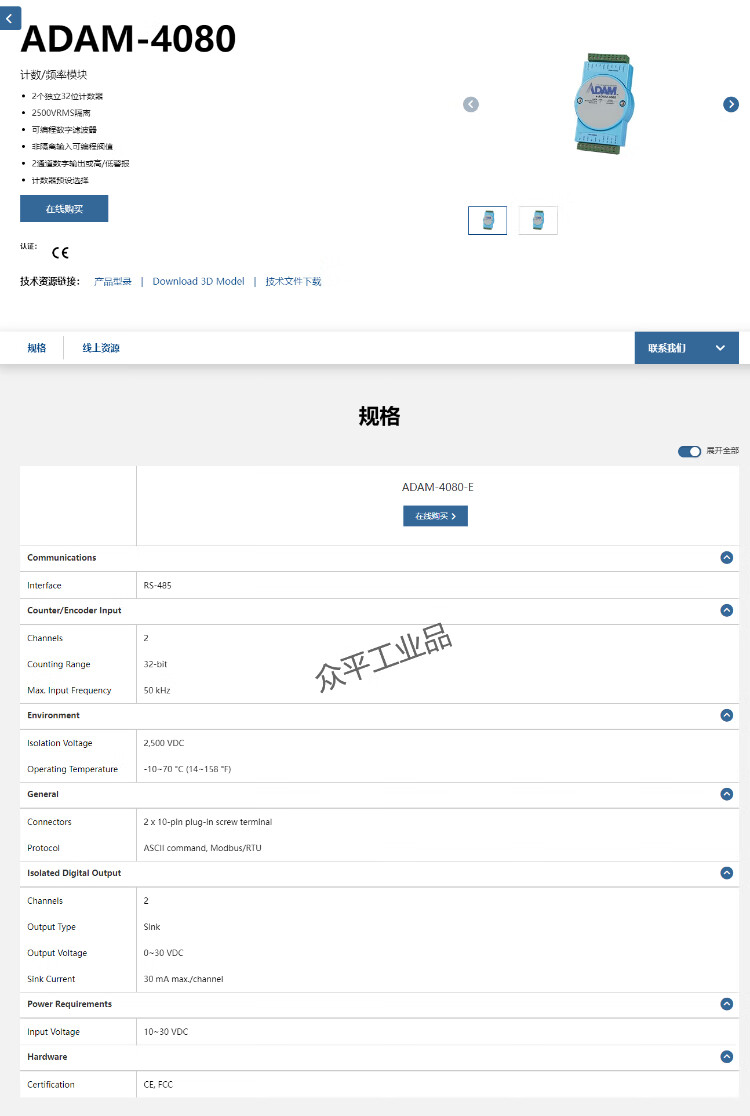Click the 在线购买 button under ADAM-4080-E
The width and height of the screenshot is (750, 1116).
[x=435, y=516]
